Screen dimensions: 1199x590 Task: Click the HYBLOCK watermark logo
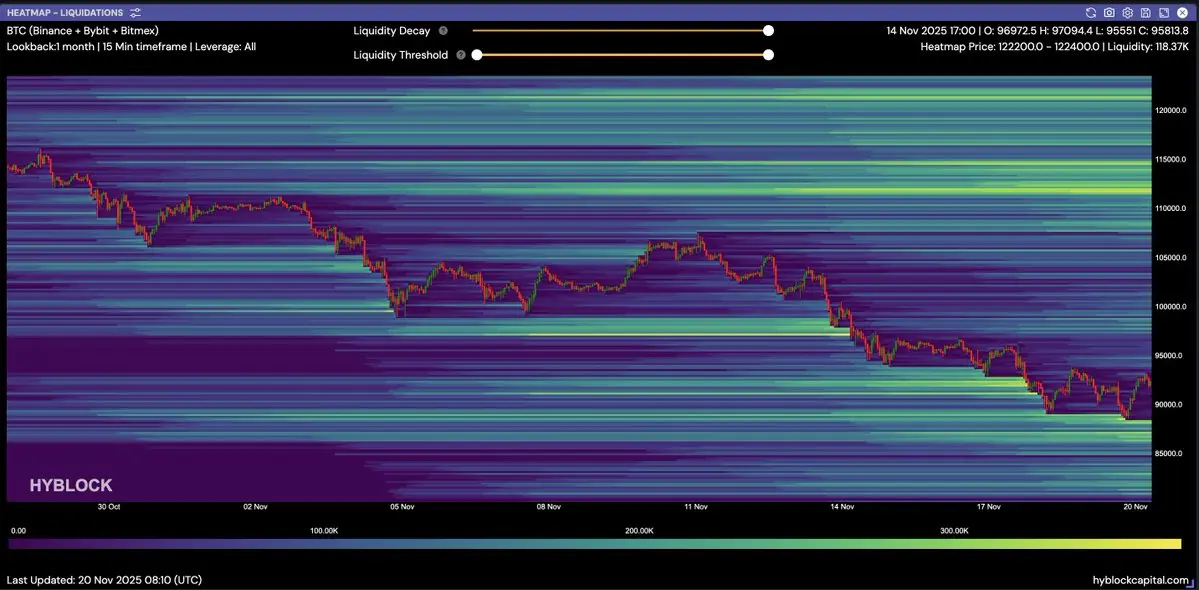[70, 485]
